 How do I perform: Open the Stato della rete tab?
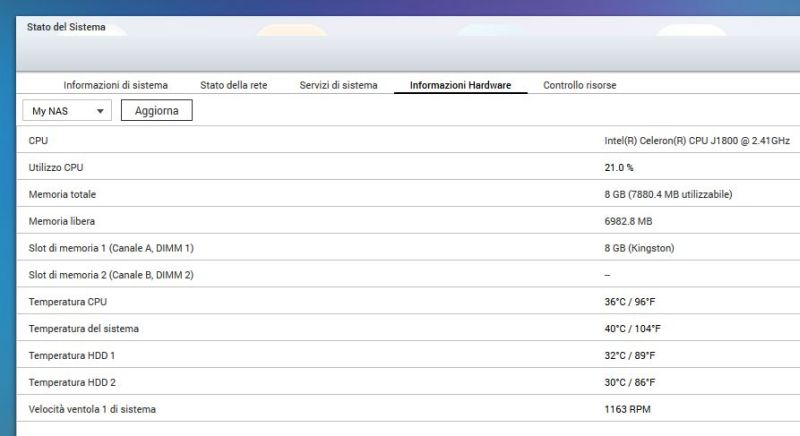tap(233, 85)
